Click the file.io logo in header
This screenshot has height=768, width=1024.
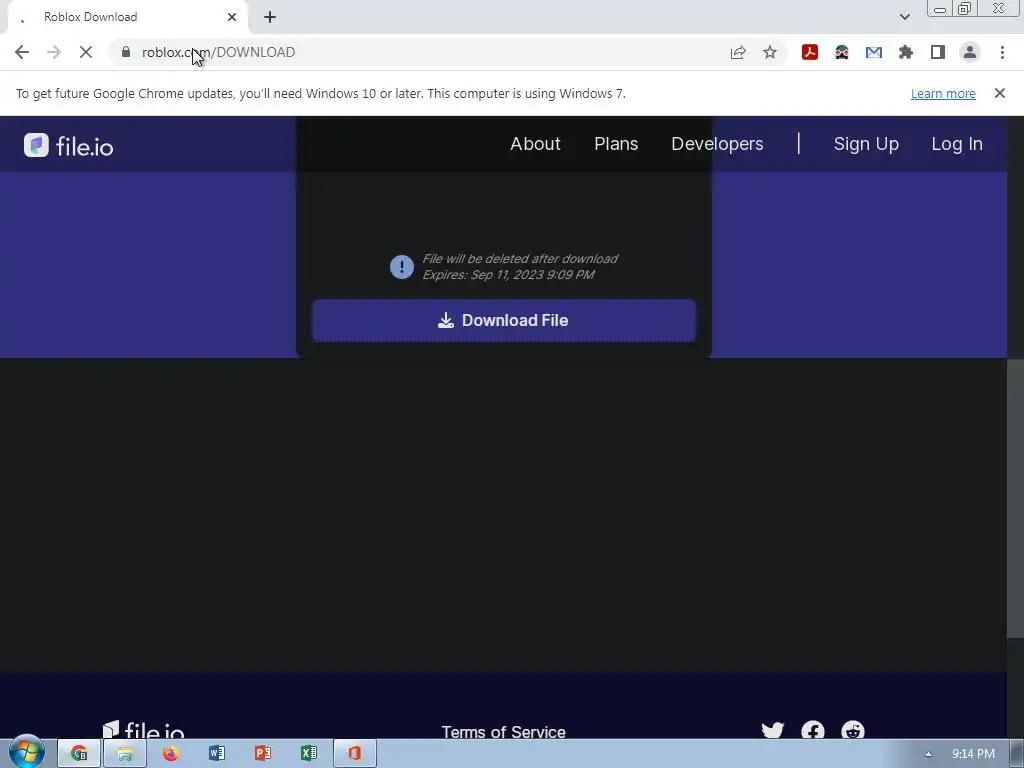point(69,145)
